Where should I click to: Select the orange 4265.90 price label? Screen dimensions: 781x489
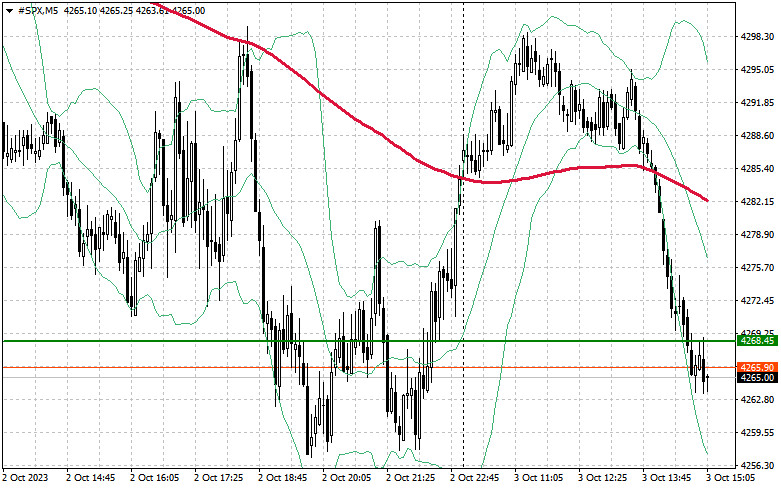[757, 367]
